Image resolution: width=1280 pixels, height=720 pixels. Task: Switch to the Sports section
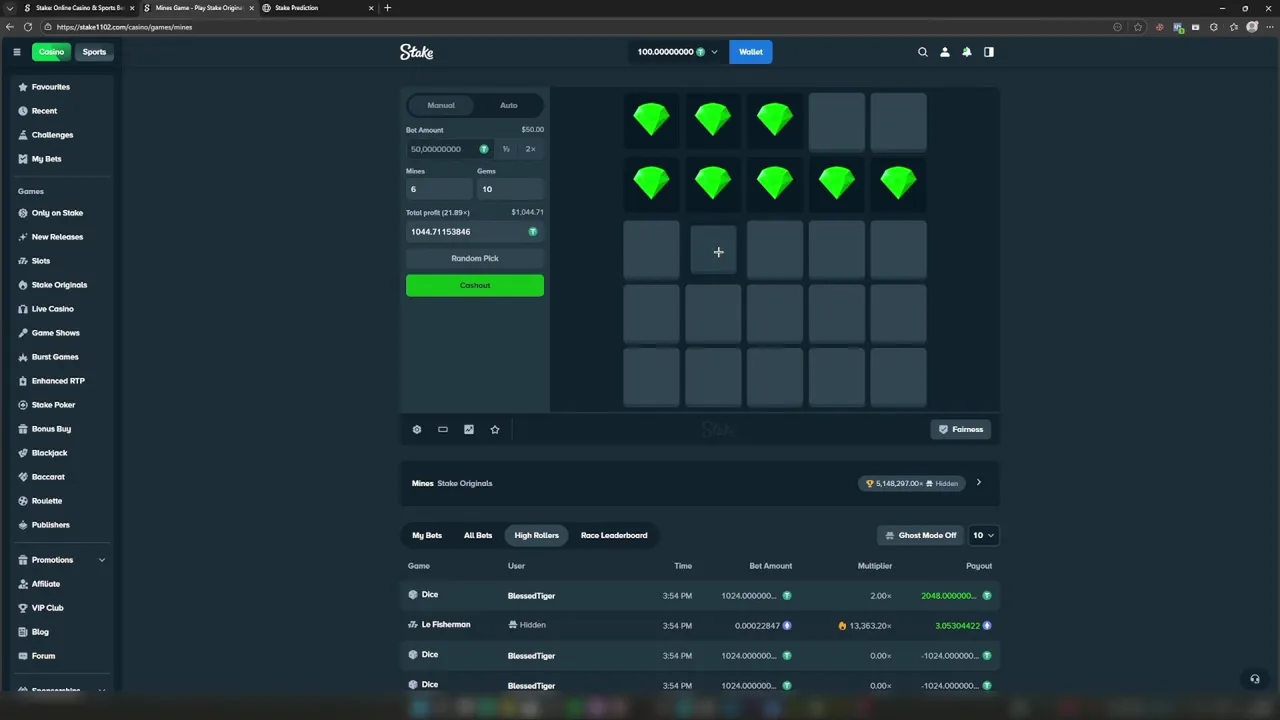click(x=94, y=52)
